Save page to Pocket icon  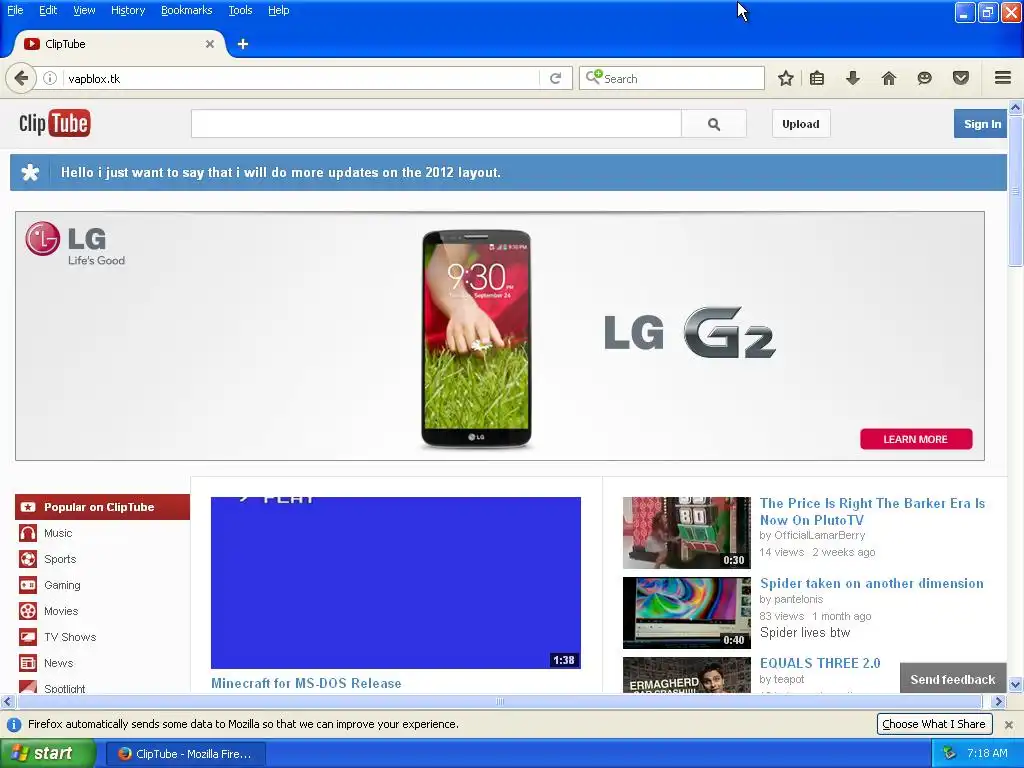click(960, 78)
